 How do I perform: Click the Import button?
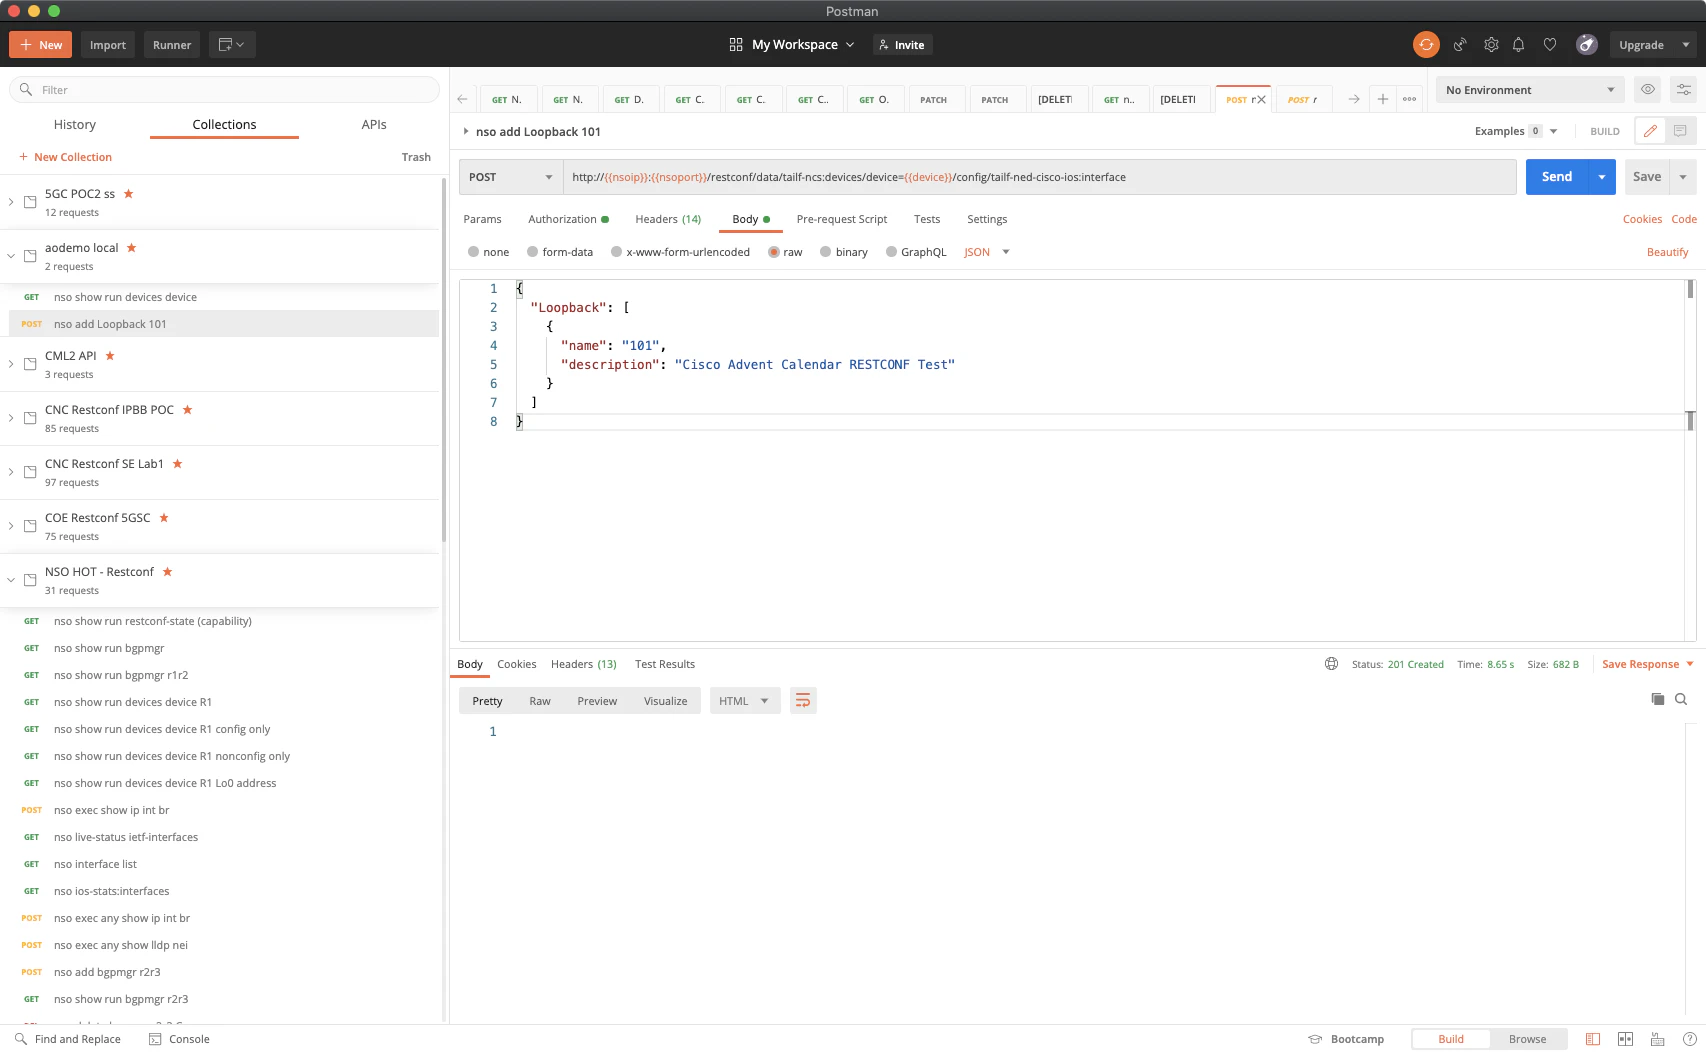(x=108, y=45)
